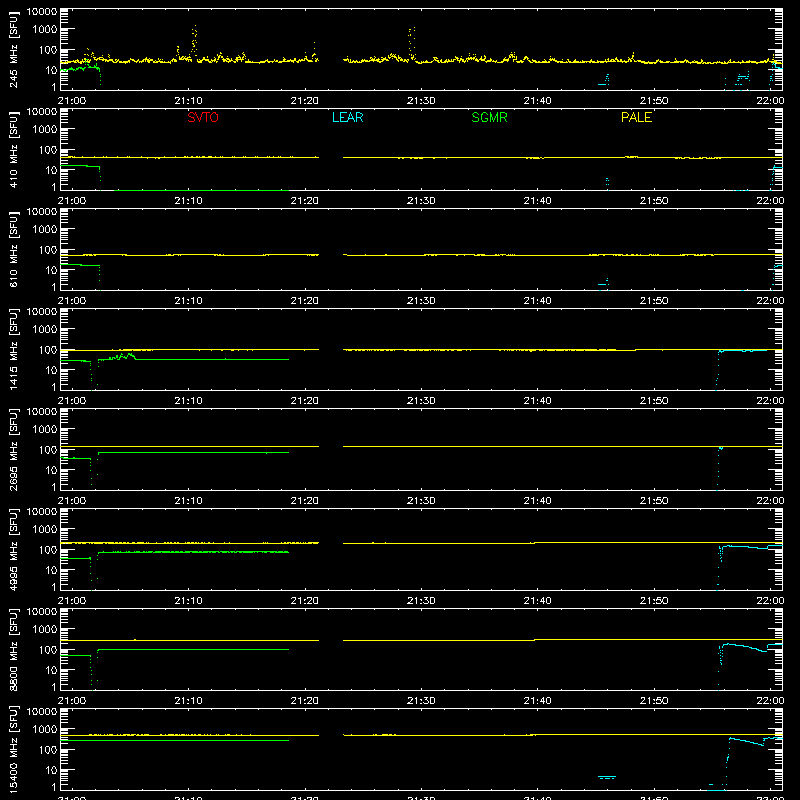Click the 10 flux tick label of the 15400 MHz panel
This screenshot has width=800, height=800.
[x=51, y=770]
